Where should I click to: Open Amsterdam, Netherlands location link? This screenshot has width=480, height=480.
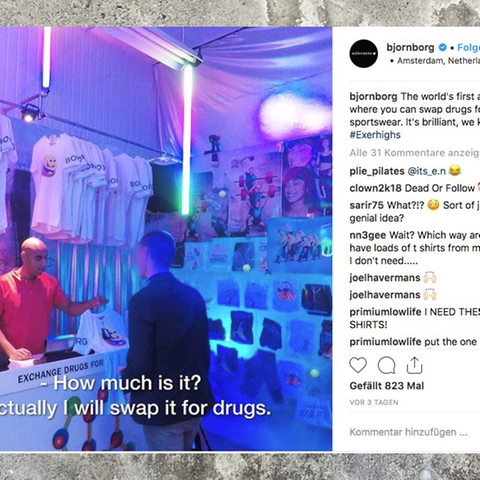coord(438,61)
